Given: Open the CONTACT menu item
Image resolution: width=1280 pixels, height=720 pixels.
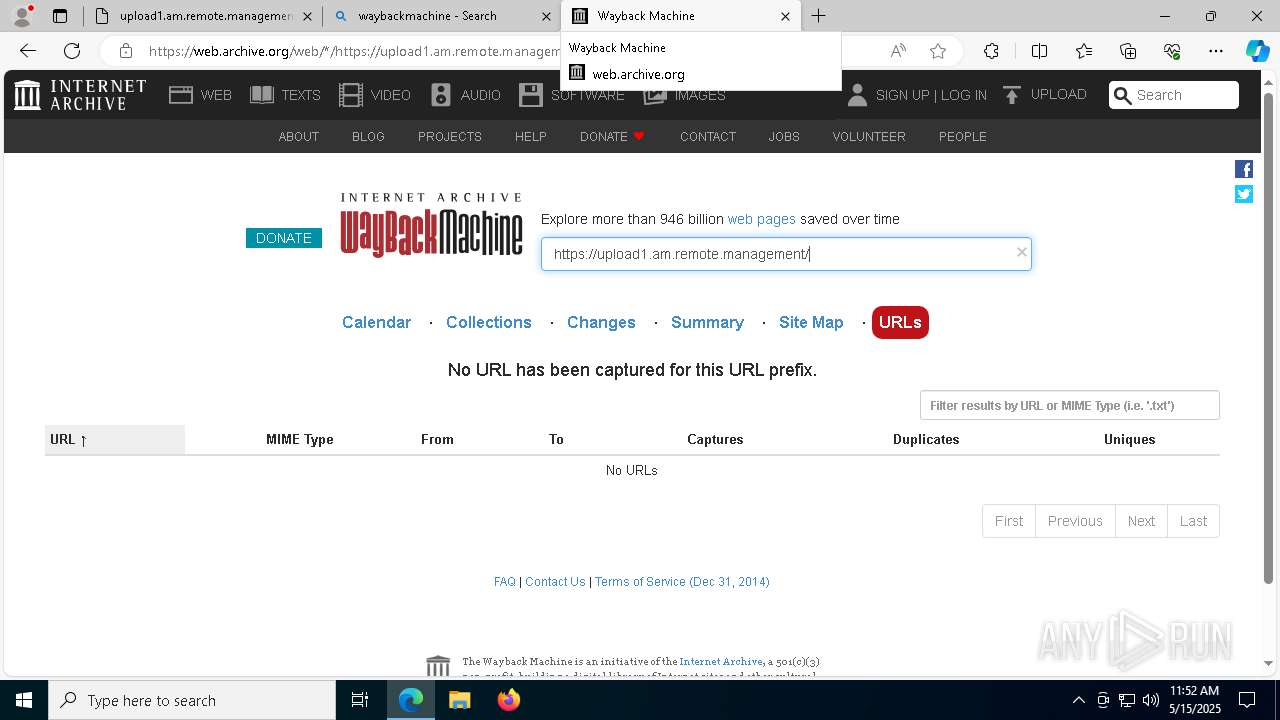Looking at the screenshot, I should click(708, 137).
